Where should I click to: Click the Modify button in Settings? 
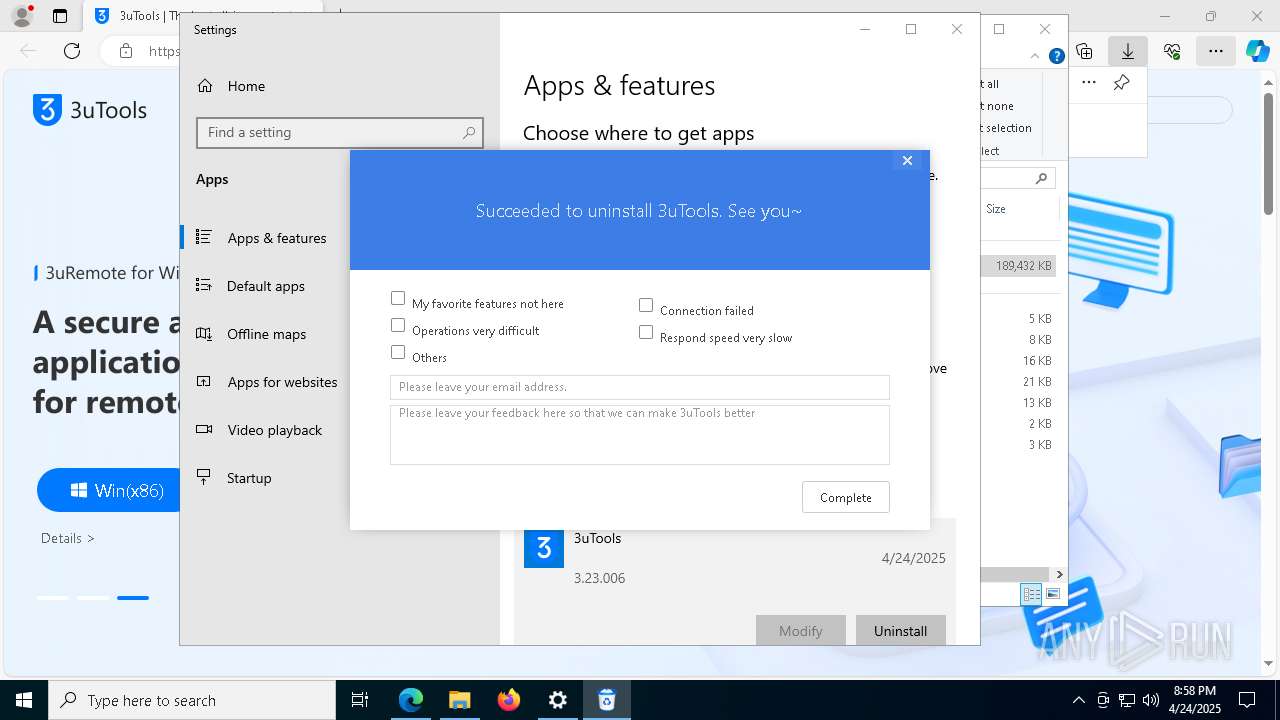pyautogui.click(x=800, y=630)
